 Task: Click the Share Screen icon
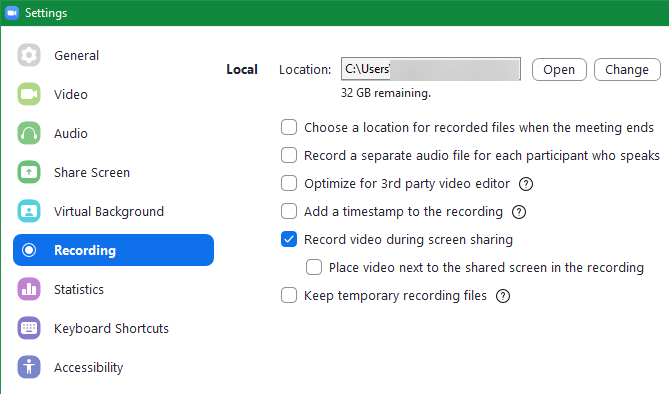pos(29,172)
